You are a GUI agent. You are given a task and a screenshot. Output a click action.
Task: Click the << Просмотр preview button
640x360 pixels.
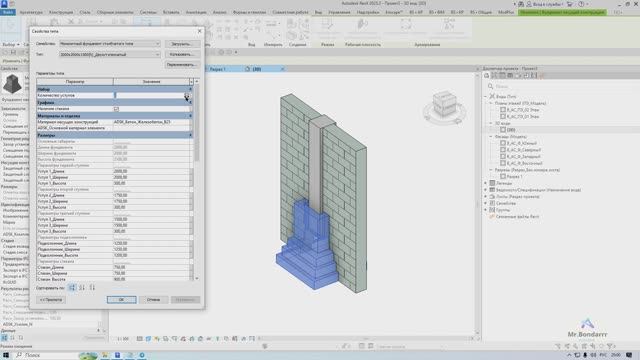click(51, 300)
